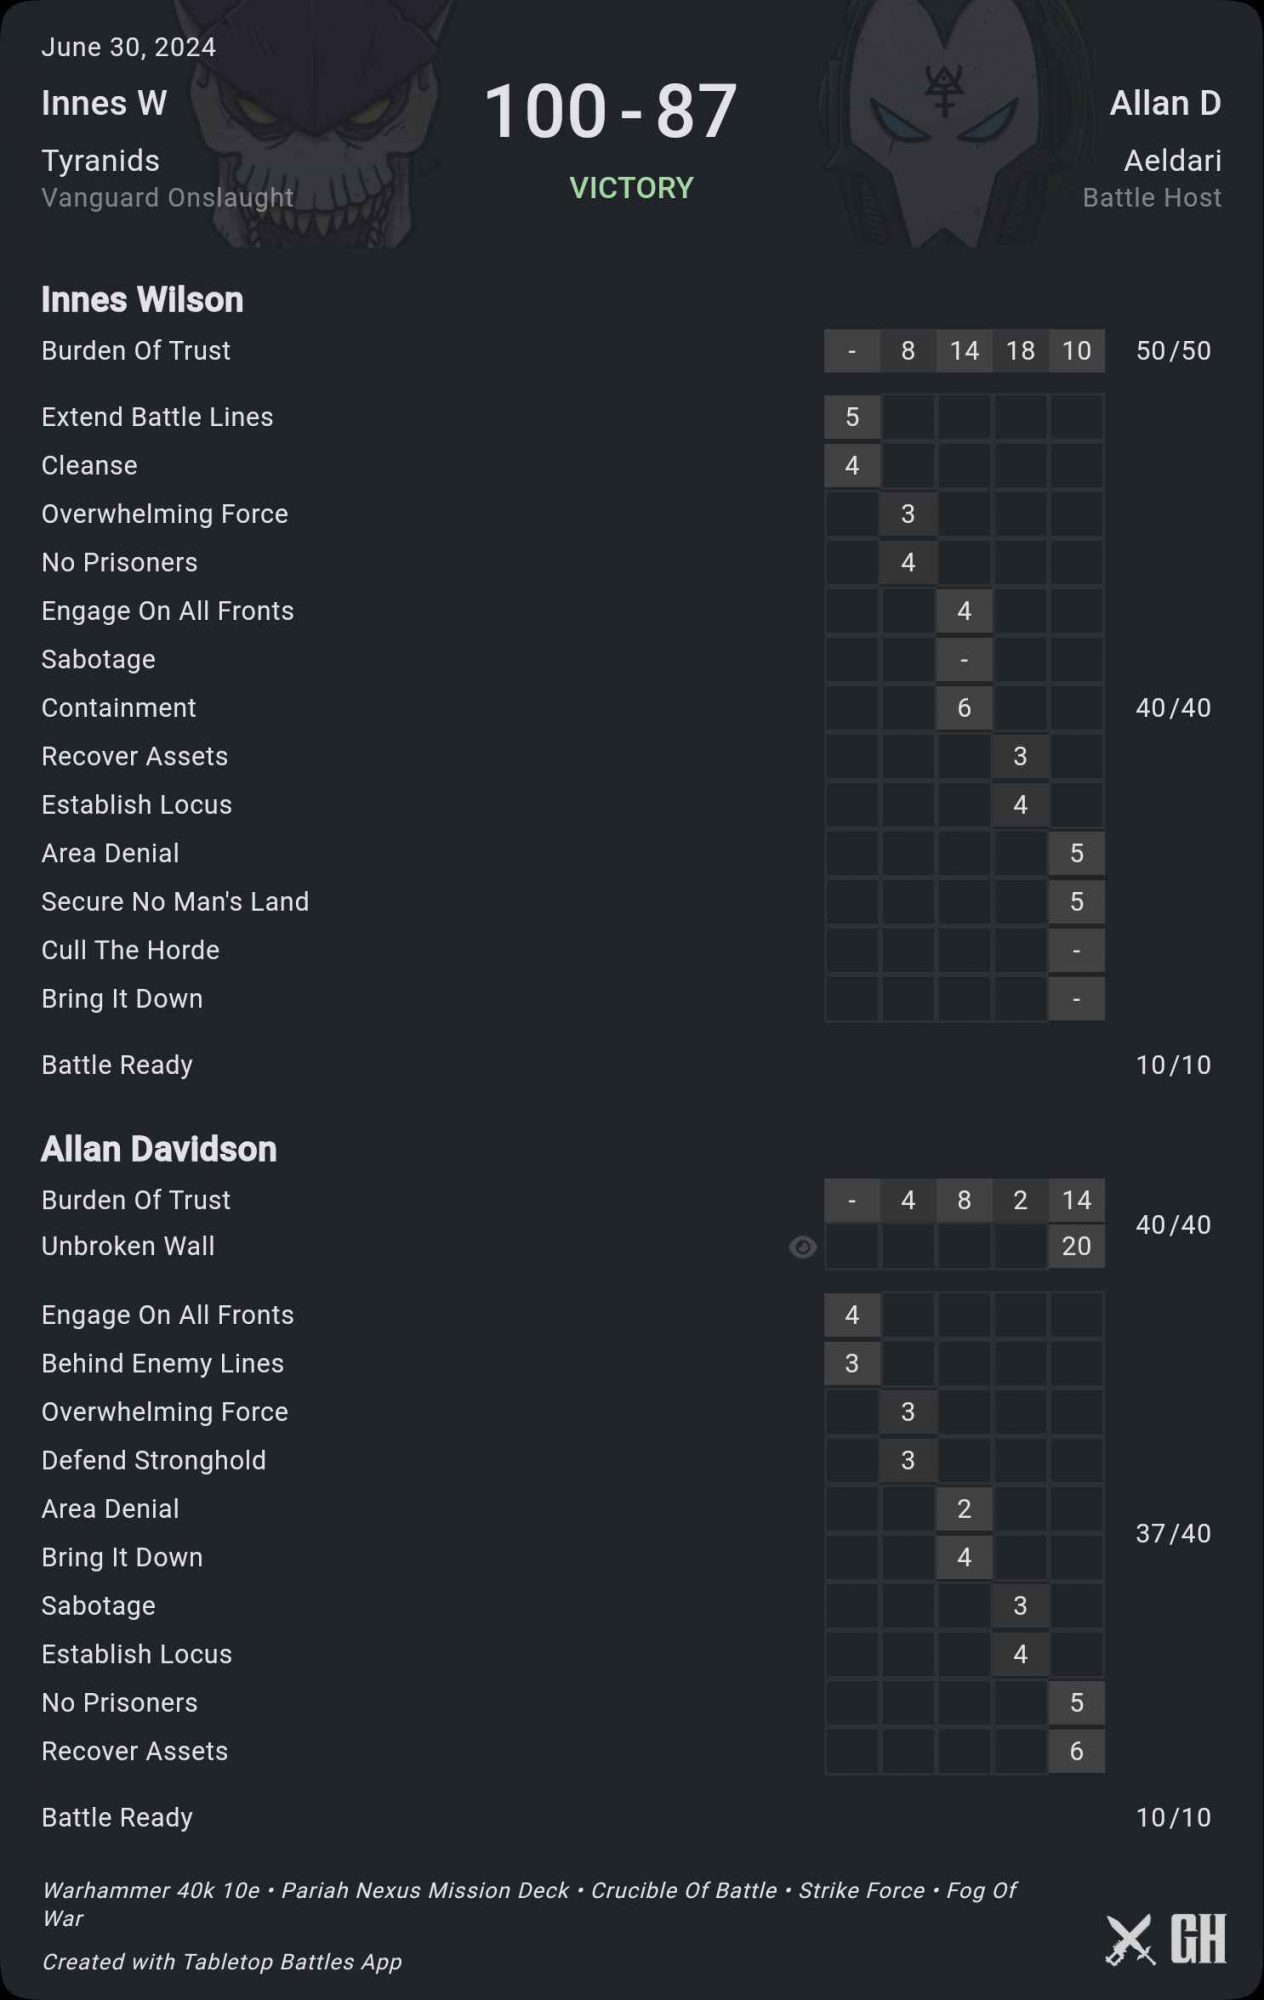Click Secure No Man's Land objective row
Image resolution: width=1264 pixels, height=2000 pixels.
pos(175,902)
